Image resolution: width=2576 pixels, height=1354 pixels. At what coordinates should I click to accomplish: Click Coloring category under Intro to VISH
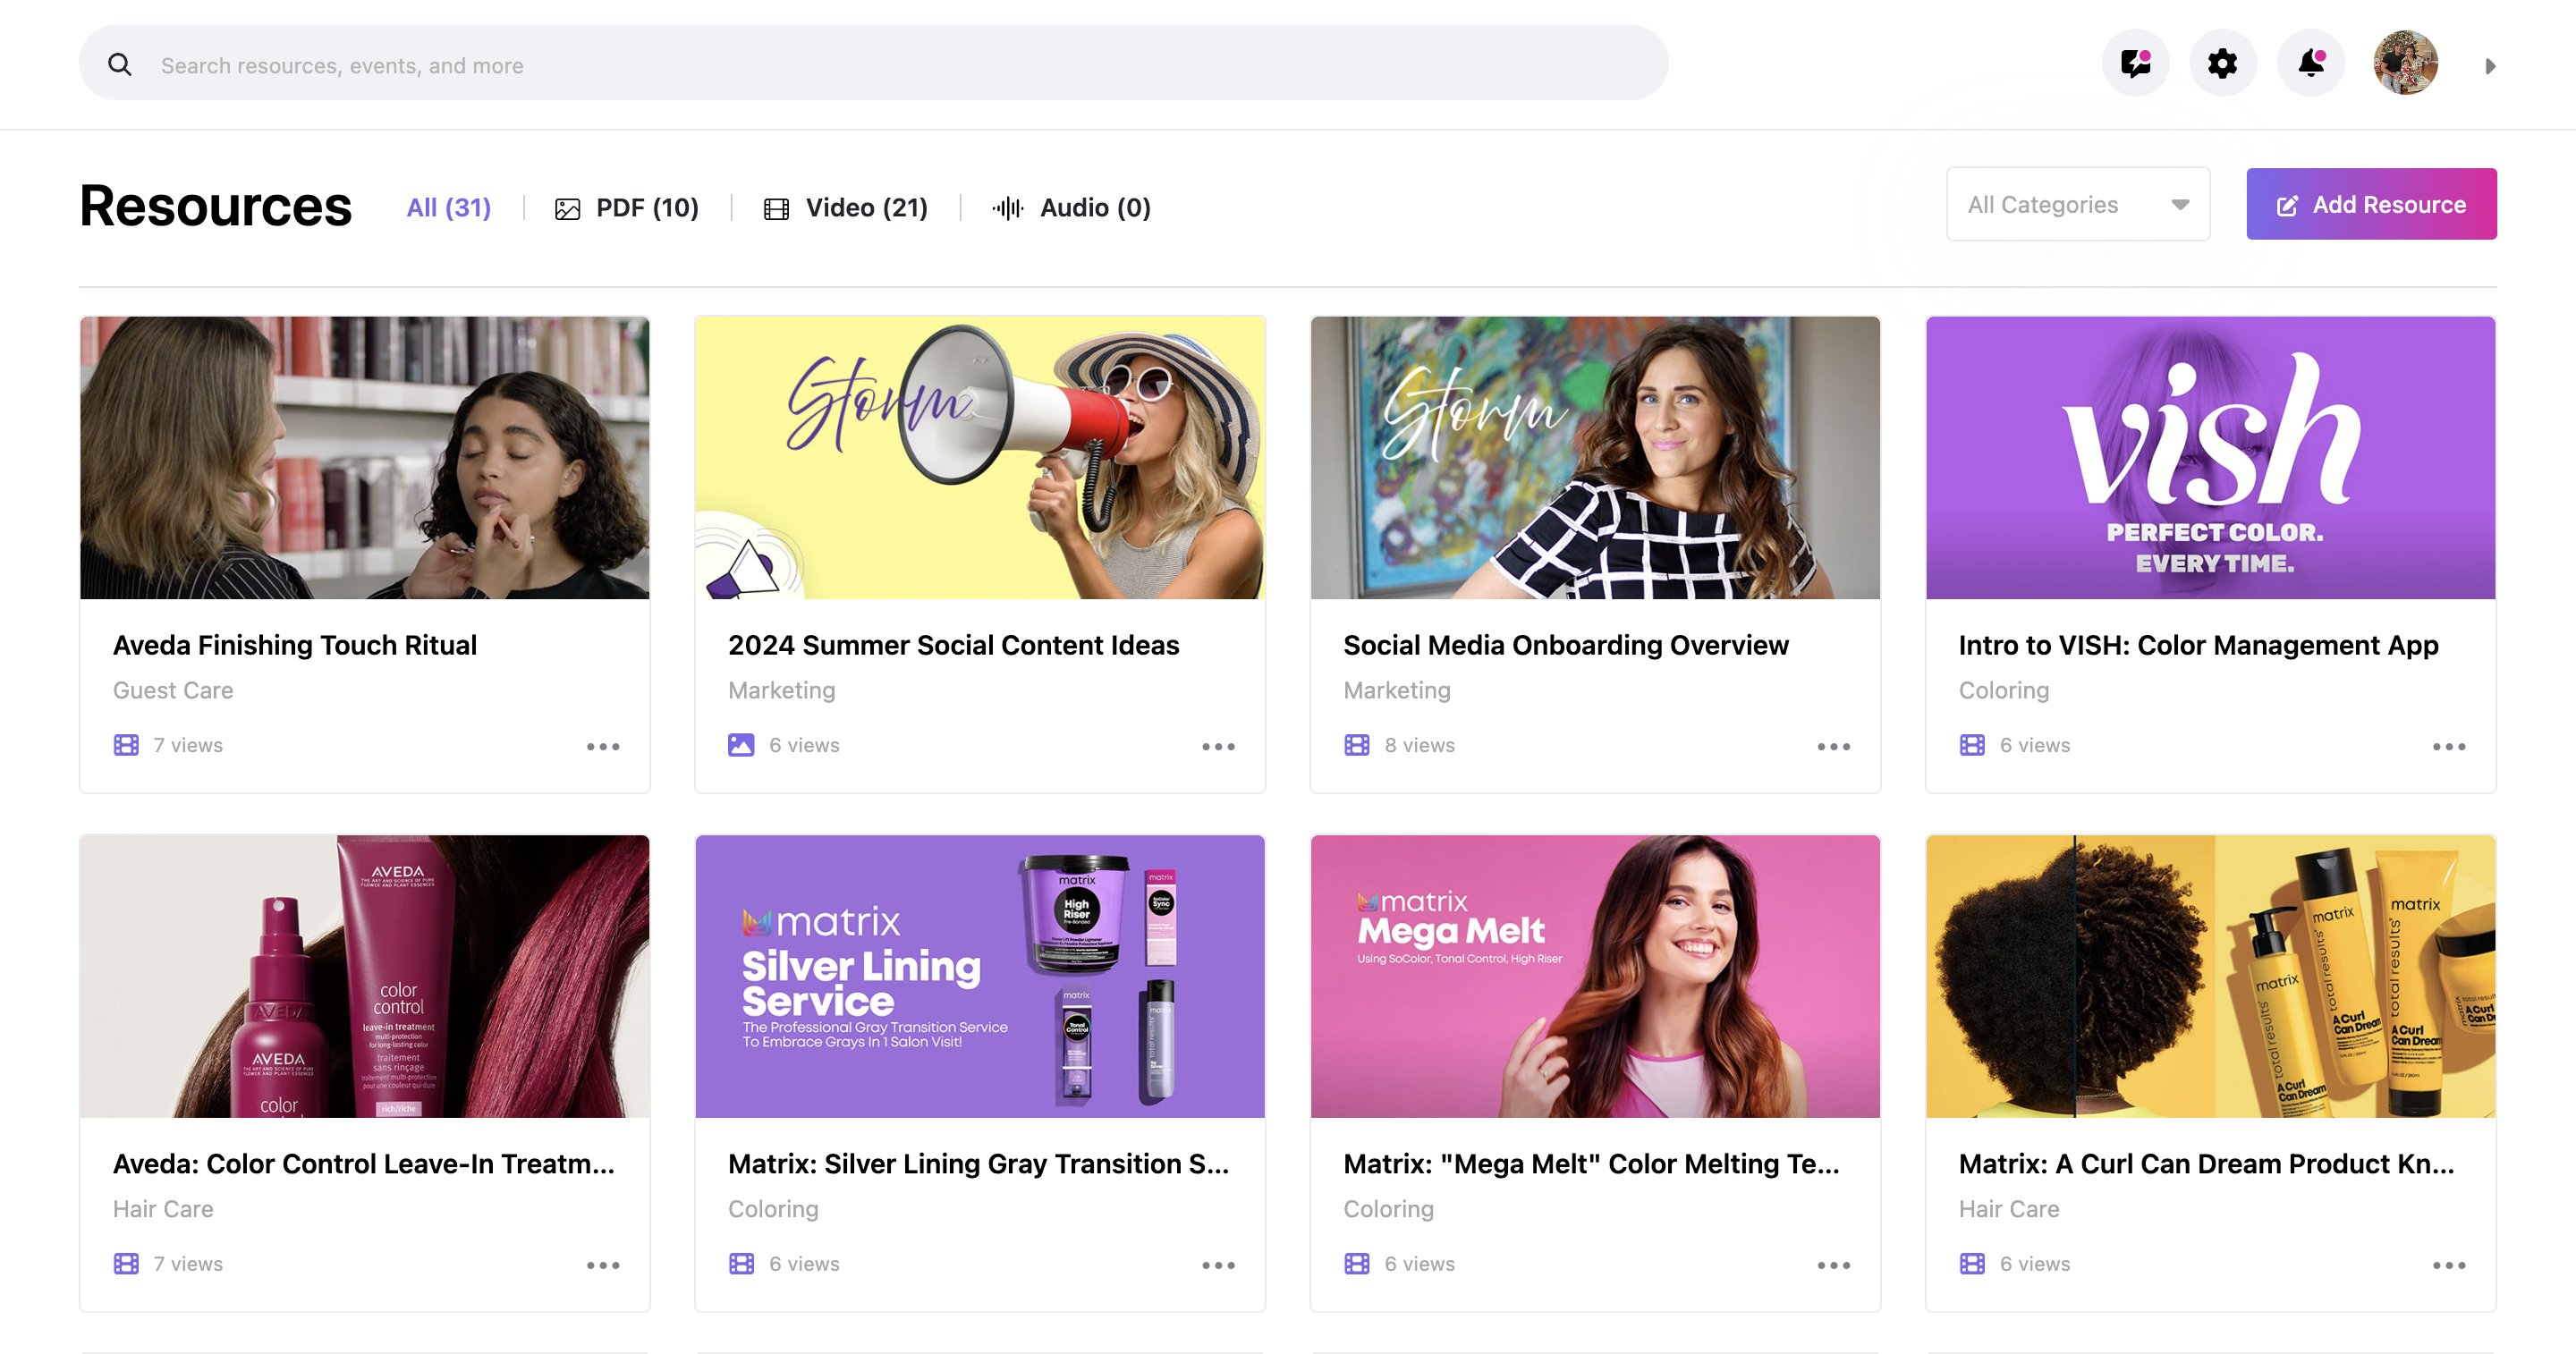pos(2004,691)
